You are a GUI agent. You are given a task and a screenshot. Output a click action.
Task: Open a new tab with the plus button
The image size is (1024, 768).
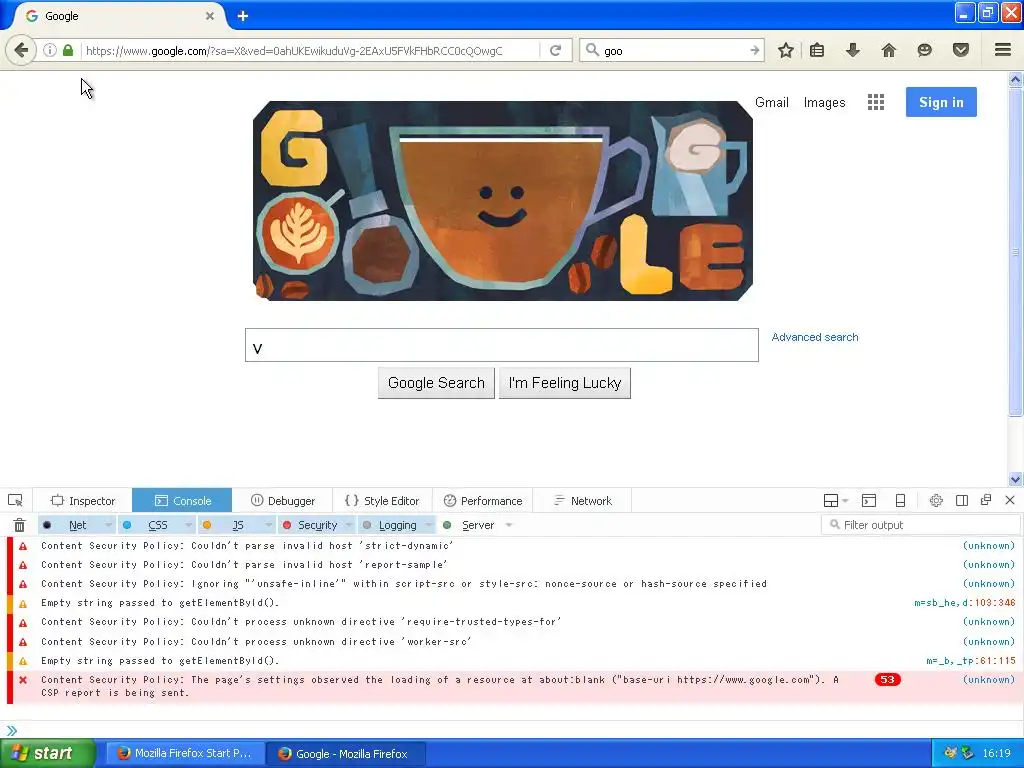click(242, 16)
